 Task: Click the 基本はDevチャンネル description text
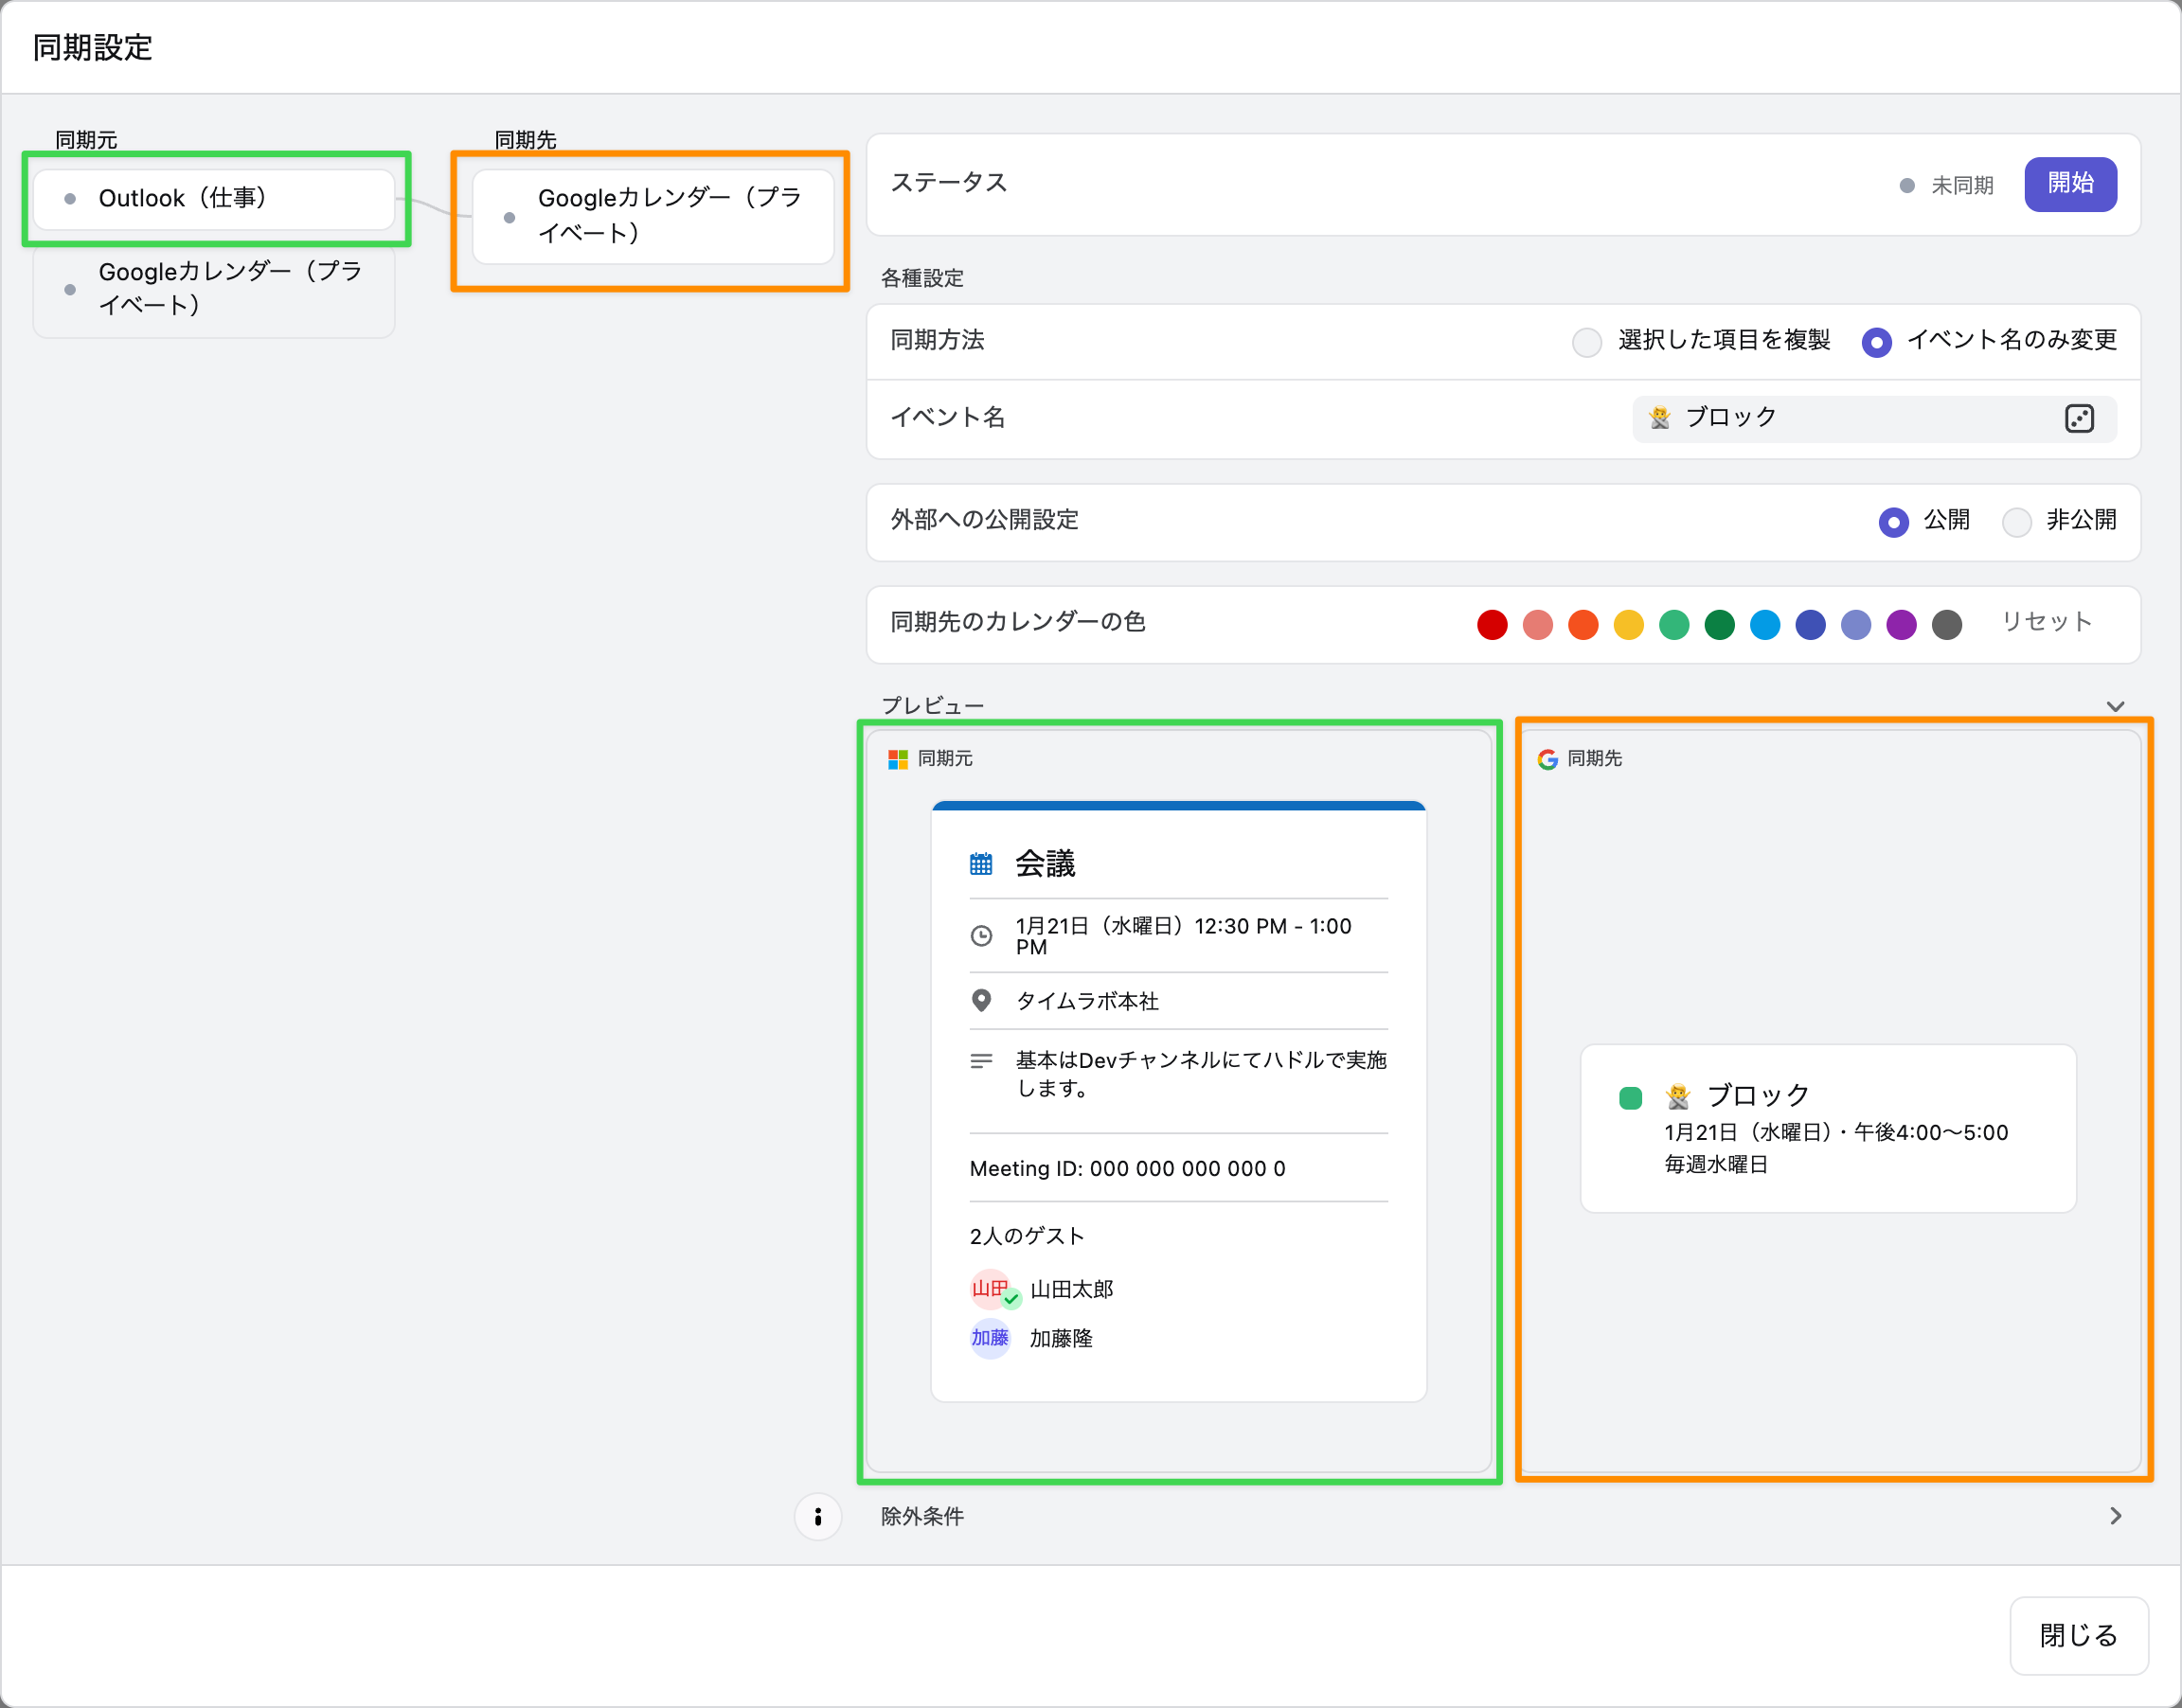tap(1202, 1074)
